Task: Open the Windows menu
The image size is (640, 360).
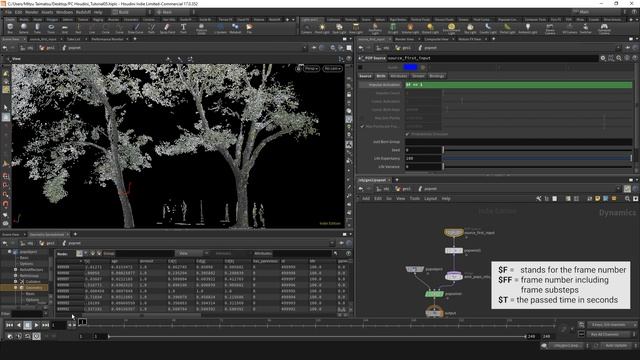Action: pos(64,12)
